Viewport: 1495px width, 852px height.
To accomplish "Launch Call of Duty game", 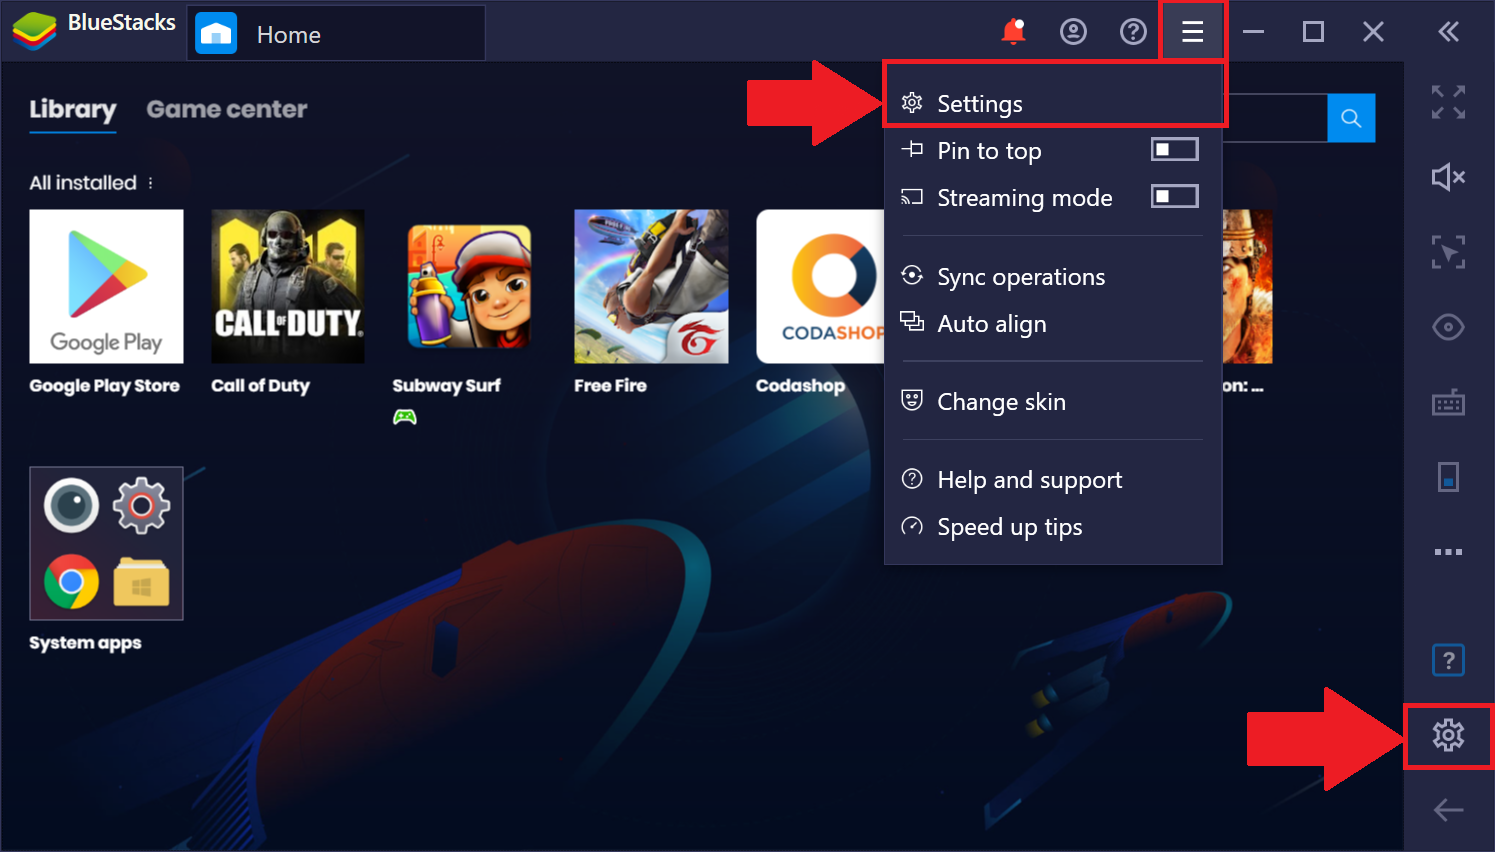I will pos(288,286).
